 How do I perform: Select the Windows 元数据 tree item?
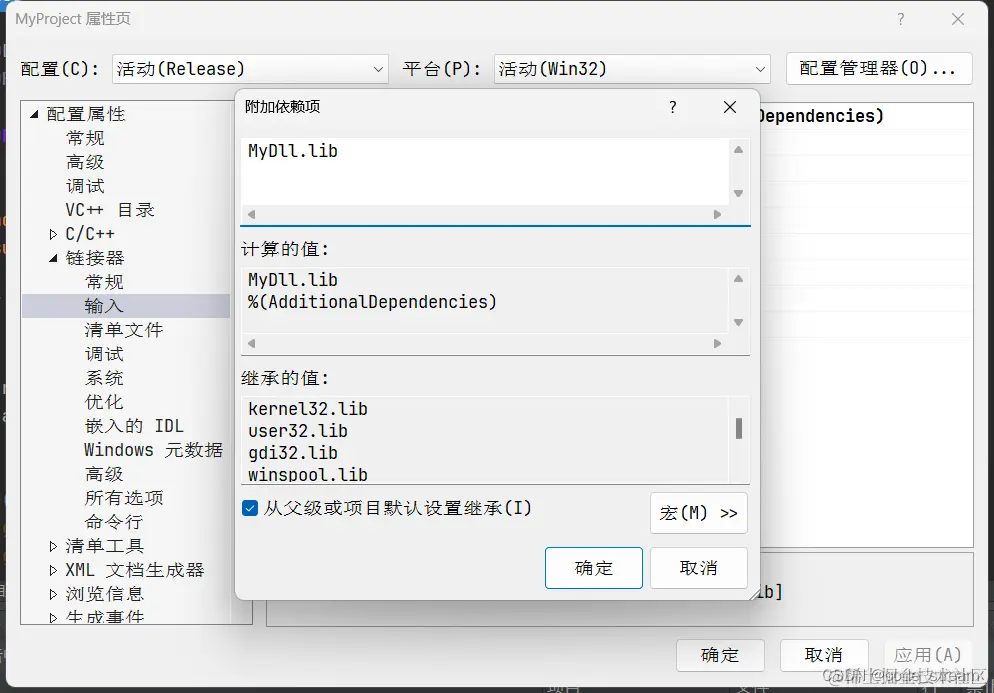(153, 450)
